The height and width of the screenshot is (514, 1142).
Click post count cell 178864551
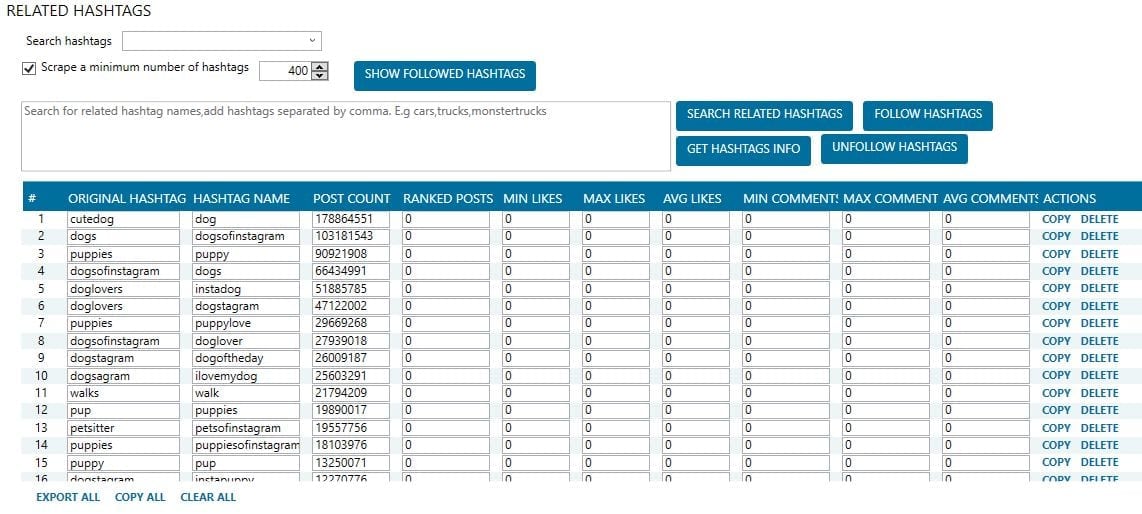pos(351,219)
